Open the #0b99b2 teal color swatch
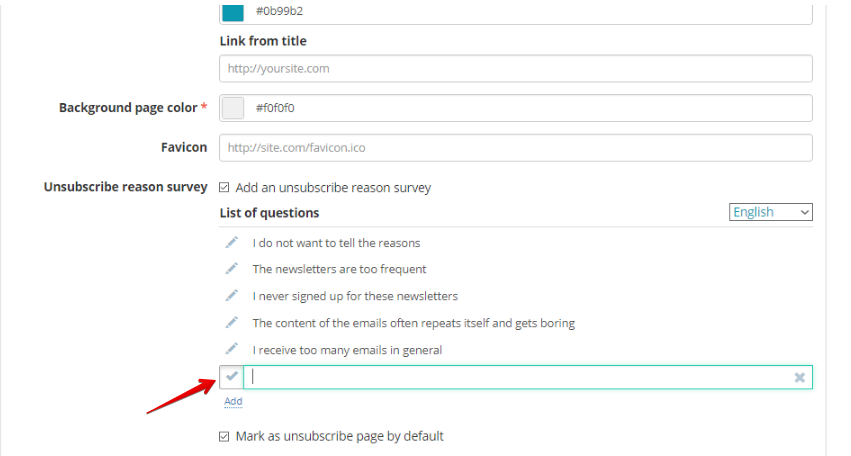The image size is (851, 456). coord(233,12)
